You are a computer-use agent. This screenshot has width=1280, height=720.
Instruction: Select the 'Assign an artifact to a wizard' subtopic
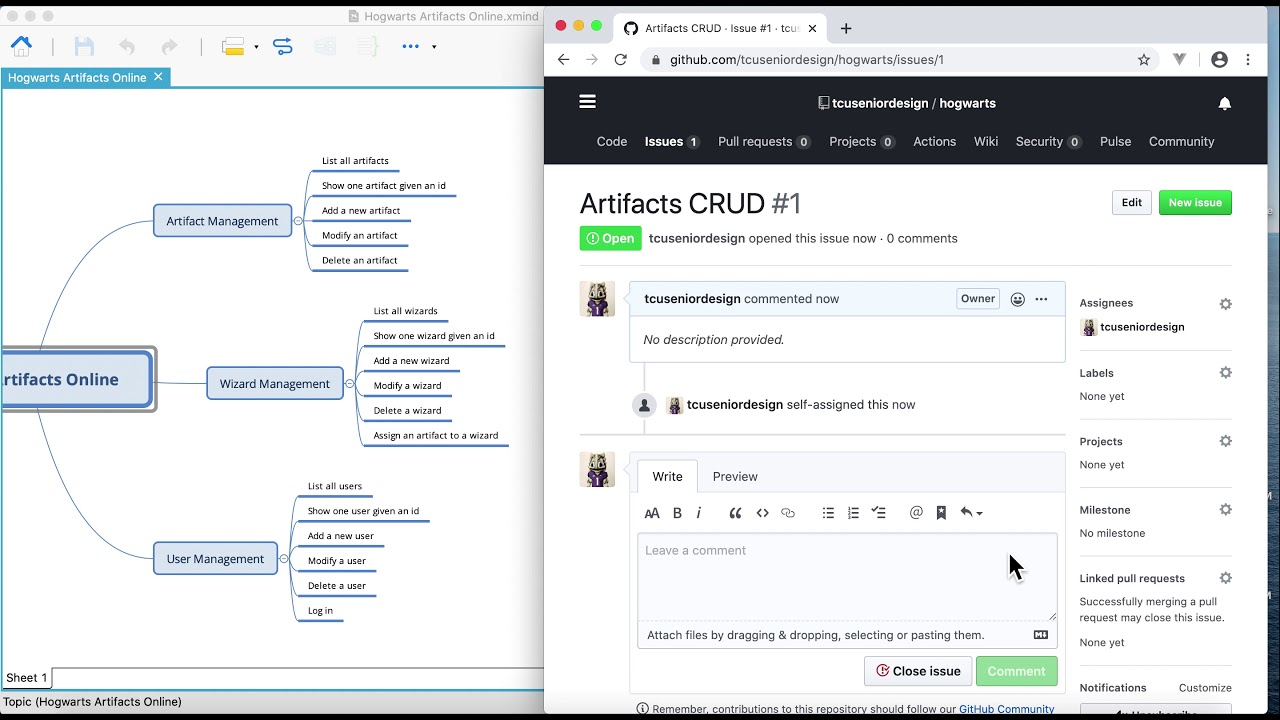coord(435,436)
